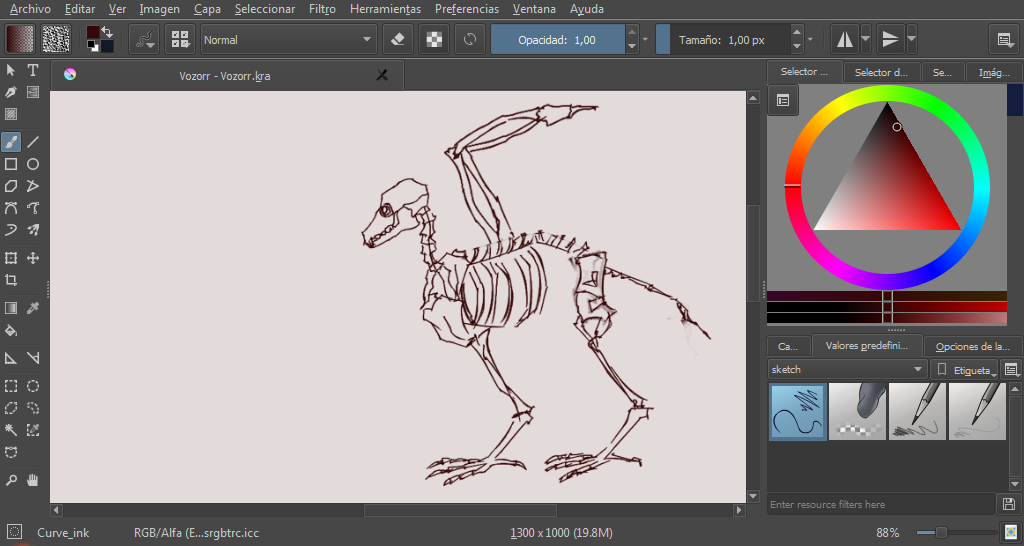The image size is (1024, 546).
Task: Select the Crop tool
Action: [x=11, y=280]
